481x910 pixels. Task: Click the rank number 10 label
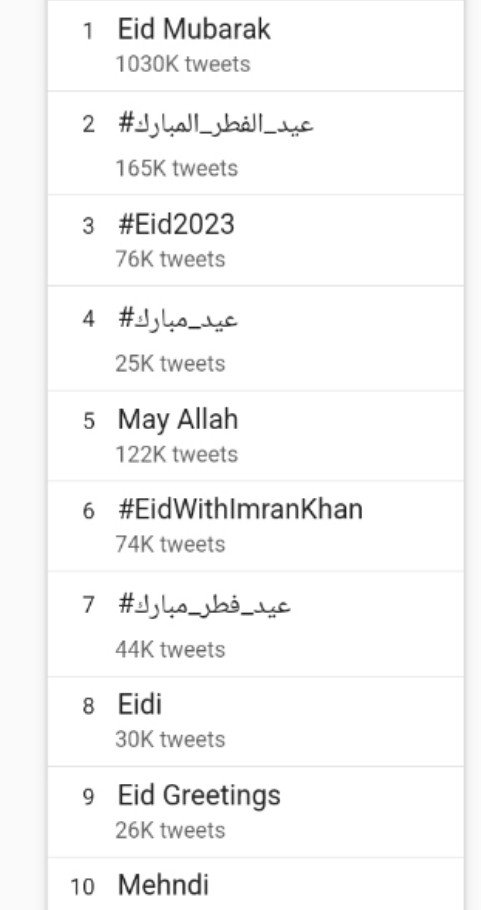(82, 887)
